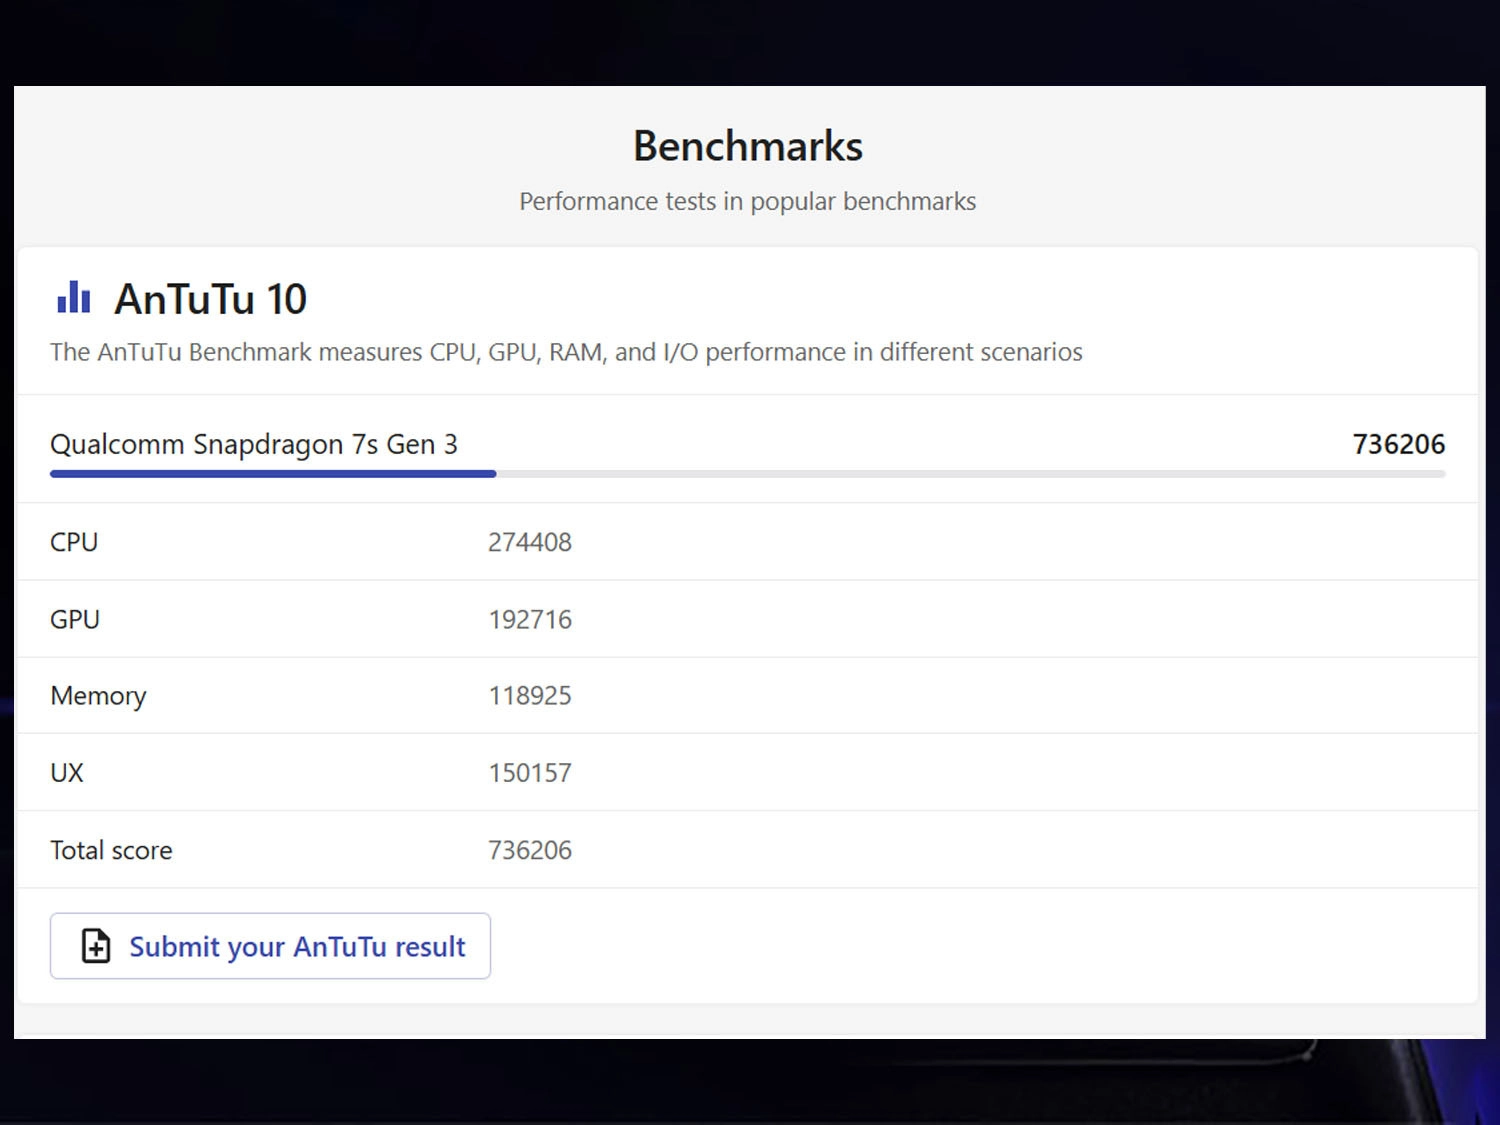Click the Memory score 118925
Image resolution: width=1500 pixels, height=1125 pixels.
(x=530, y=695)
